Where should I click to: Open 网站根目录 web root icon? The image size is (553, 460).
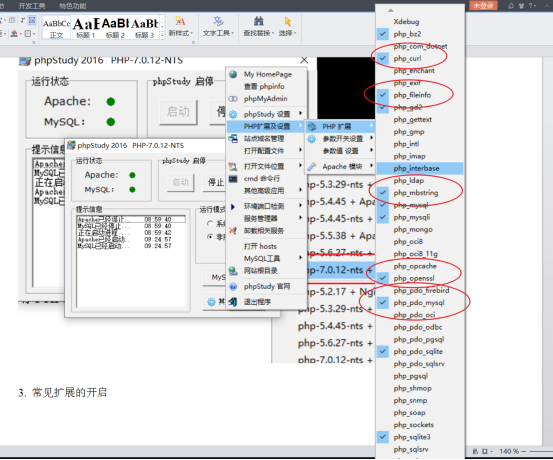coord(233,271)
